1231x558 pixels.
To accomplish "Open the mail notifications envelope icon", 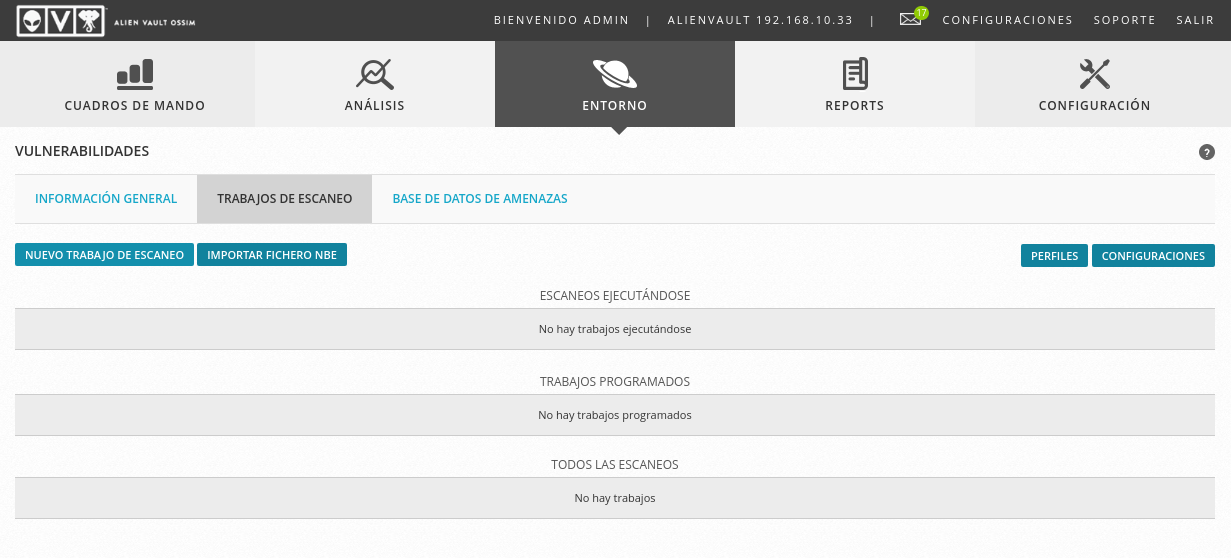I will coord(909,19).
